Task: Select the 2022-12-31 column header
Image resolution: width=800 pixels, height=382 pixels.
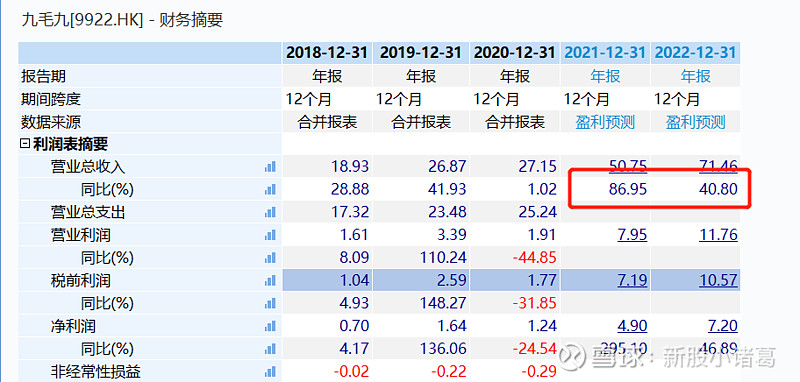Action: (x=696, y=53)
